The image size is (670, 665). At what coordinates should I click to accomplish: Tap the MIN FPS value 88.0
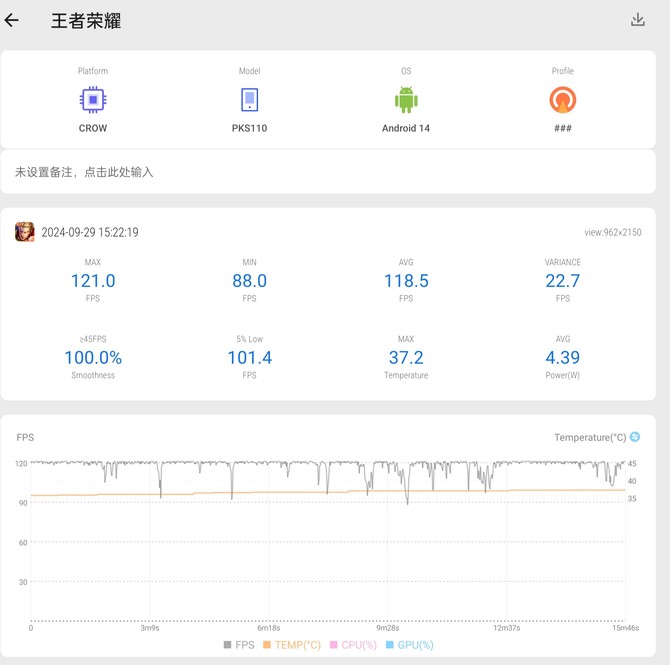click(x=250, y=281)
